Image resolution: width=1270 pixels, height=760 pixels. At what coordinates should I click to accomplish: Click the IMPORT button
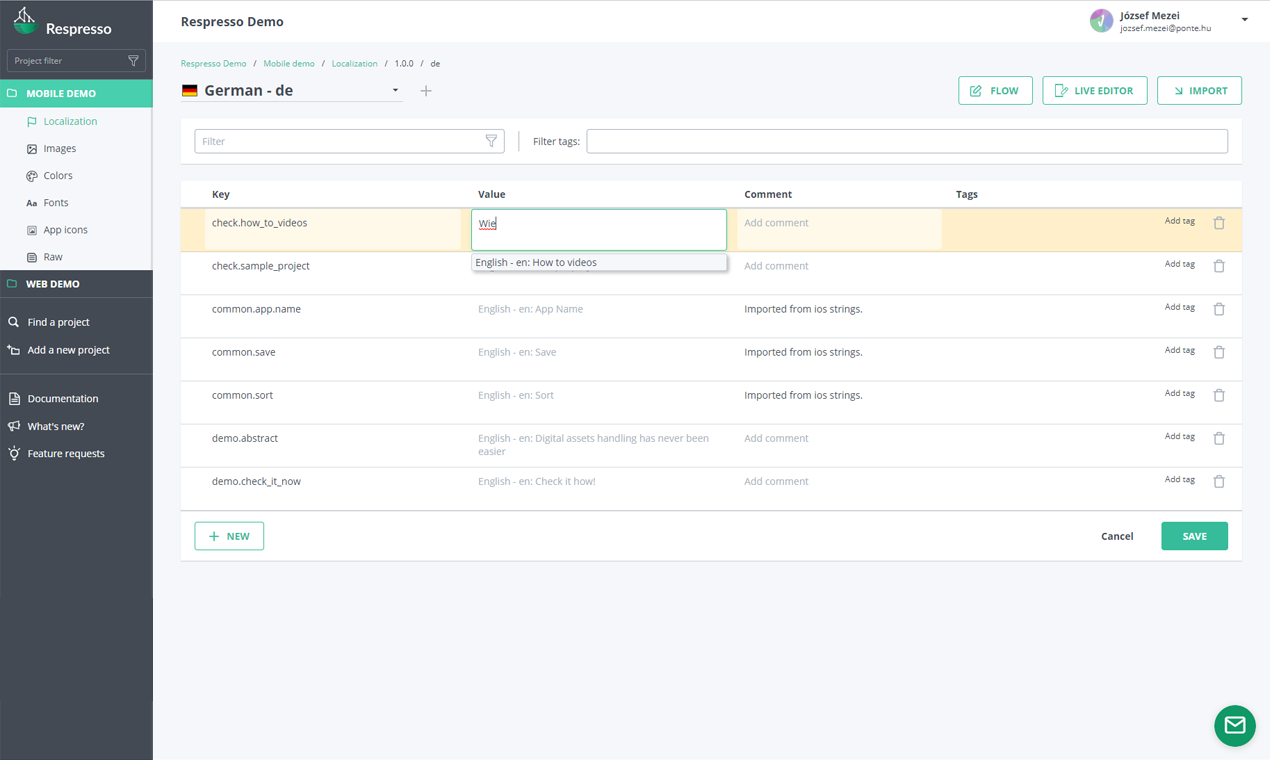click(1199, 90)
